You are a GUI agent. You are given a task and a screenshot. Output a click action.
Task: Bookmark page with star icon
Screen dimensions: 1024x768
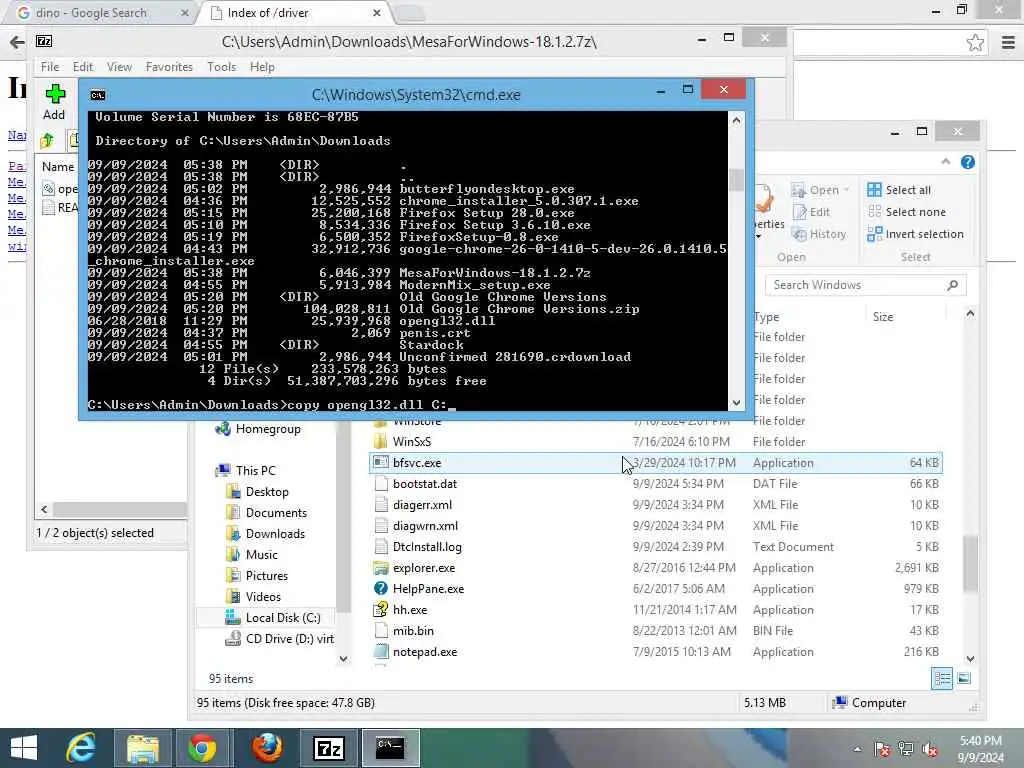975,42
